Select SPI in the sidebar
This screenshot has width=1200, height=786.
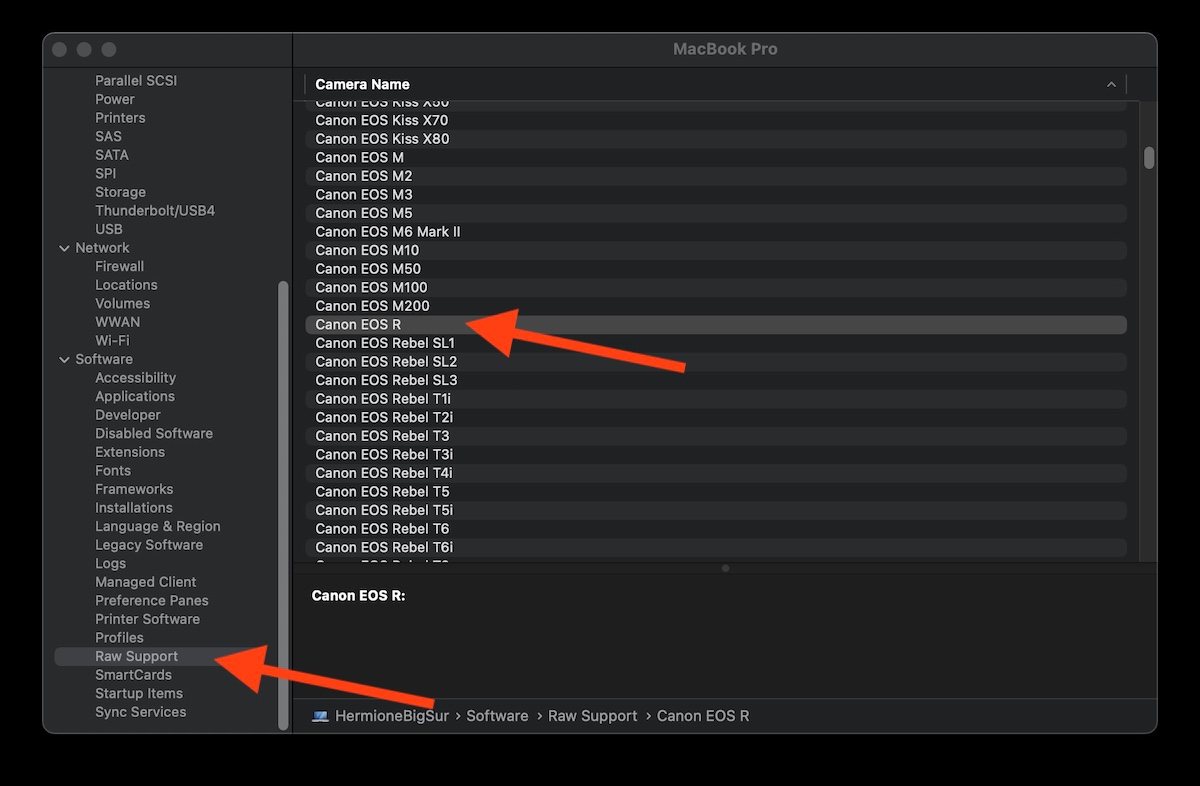pos(106,173)
